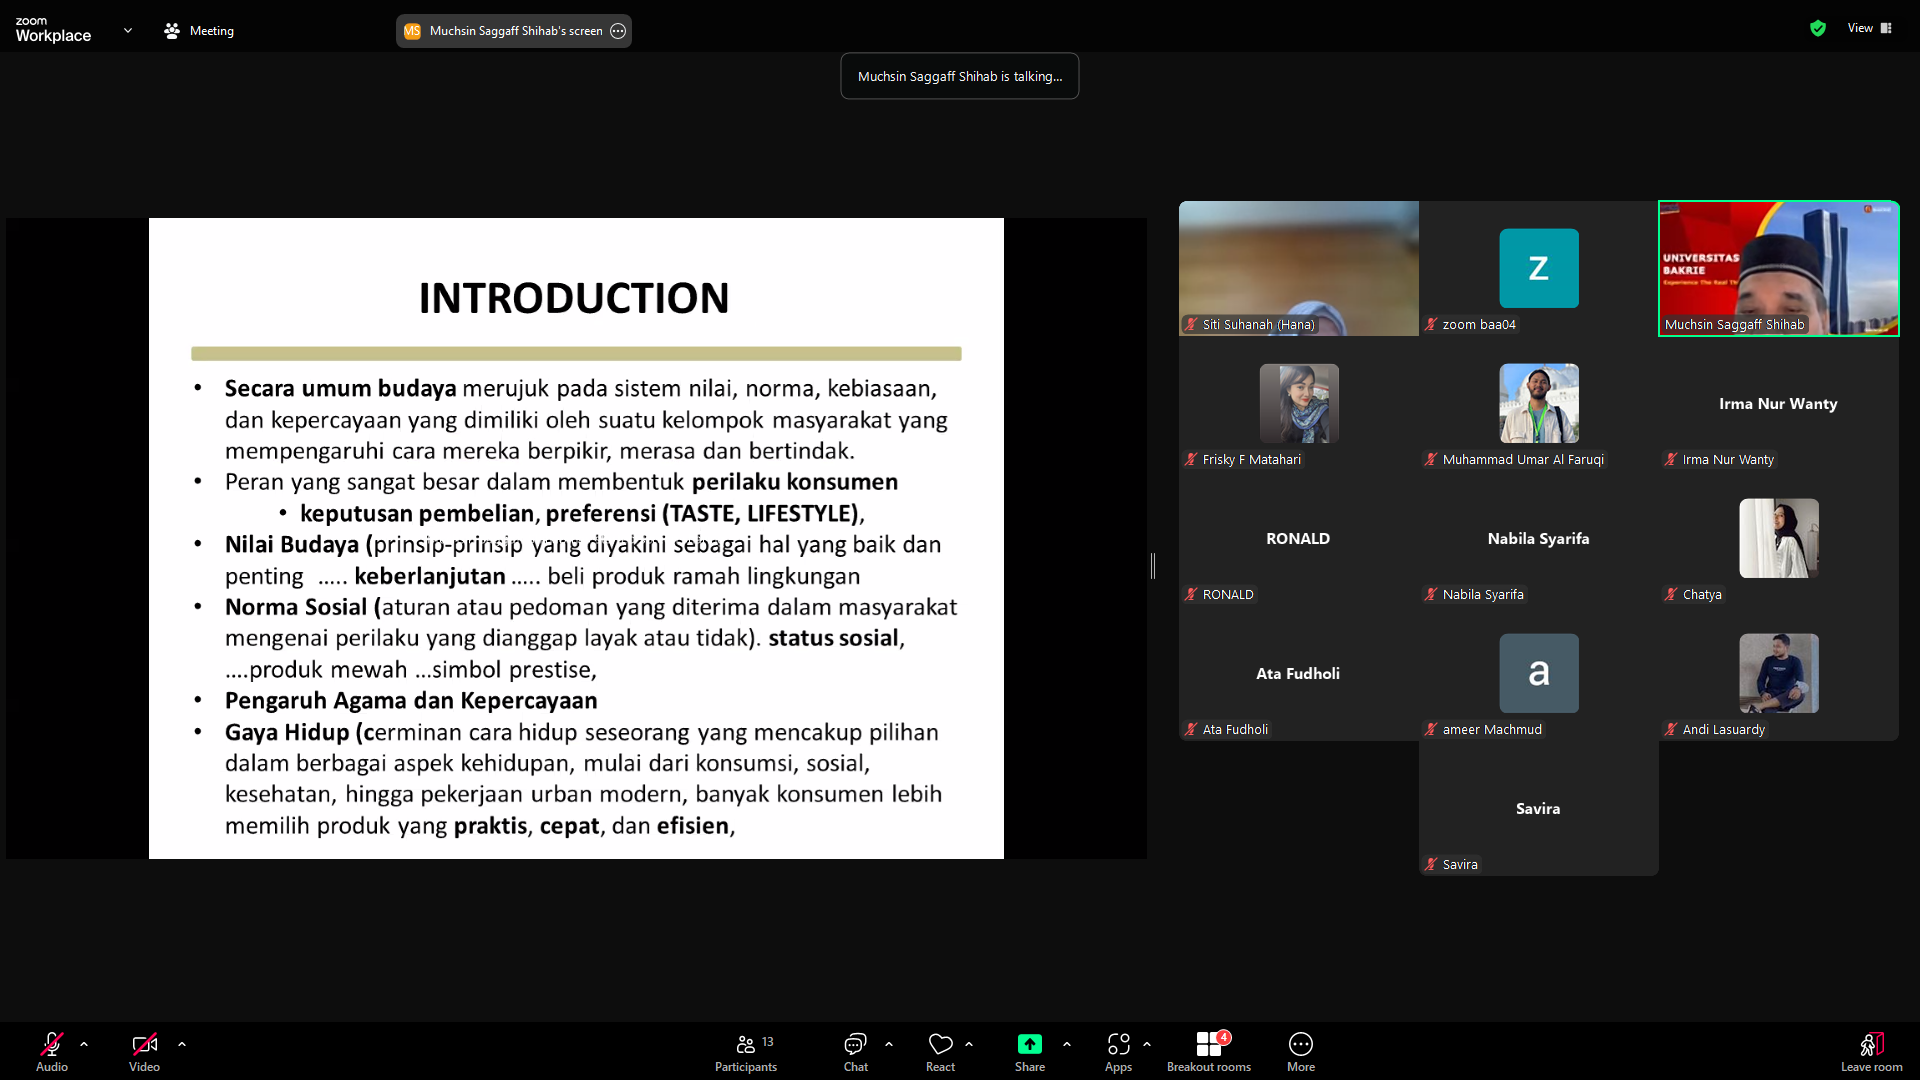Select Savira participant tile
The height and width of the screenshot is (1080, 1920).
pyautogui.click(x=1538, y=808)
